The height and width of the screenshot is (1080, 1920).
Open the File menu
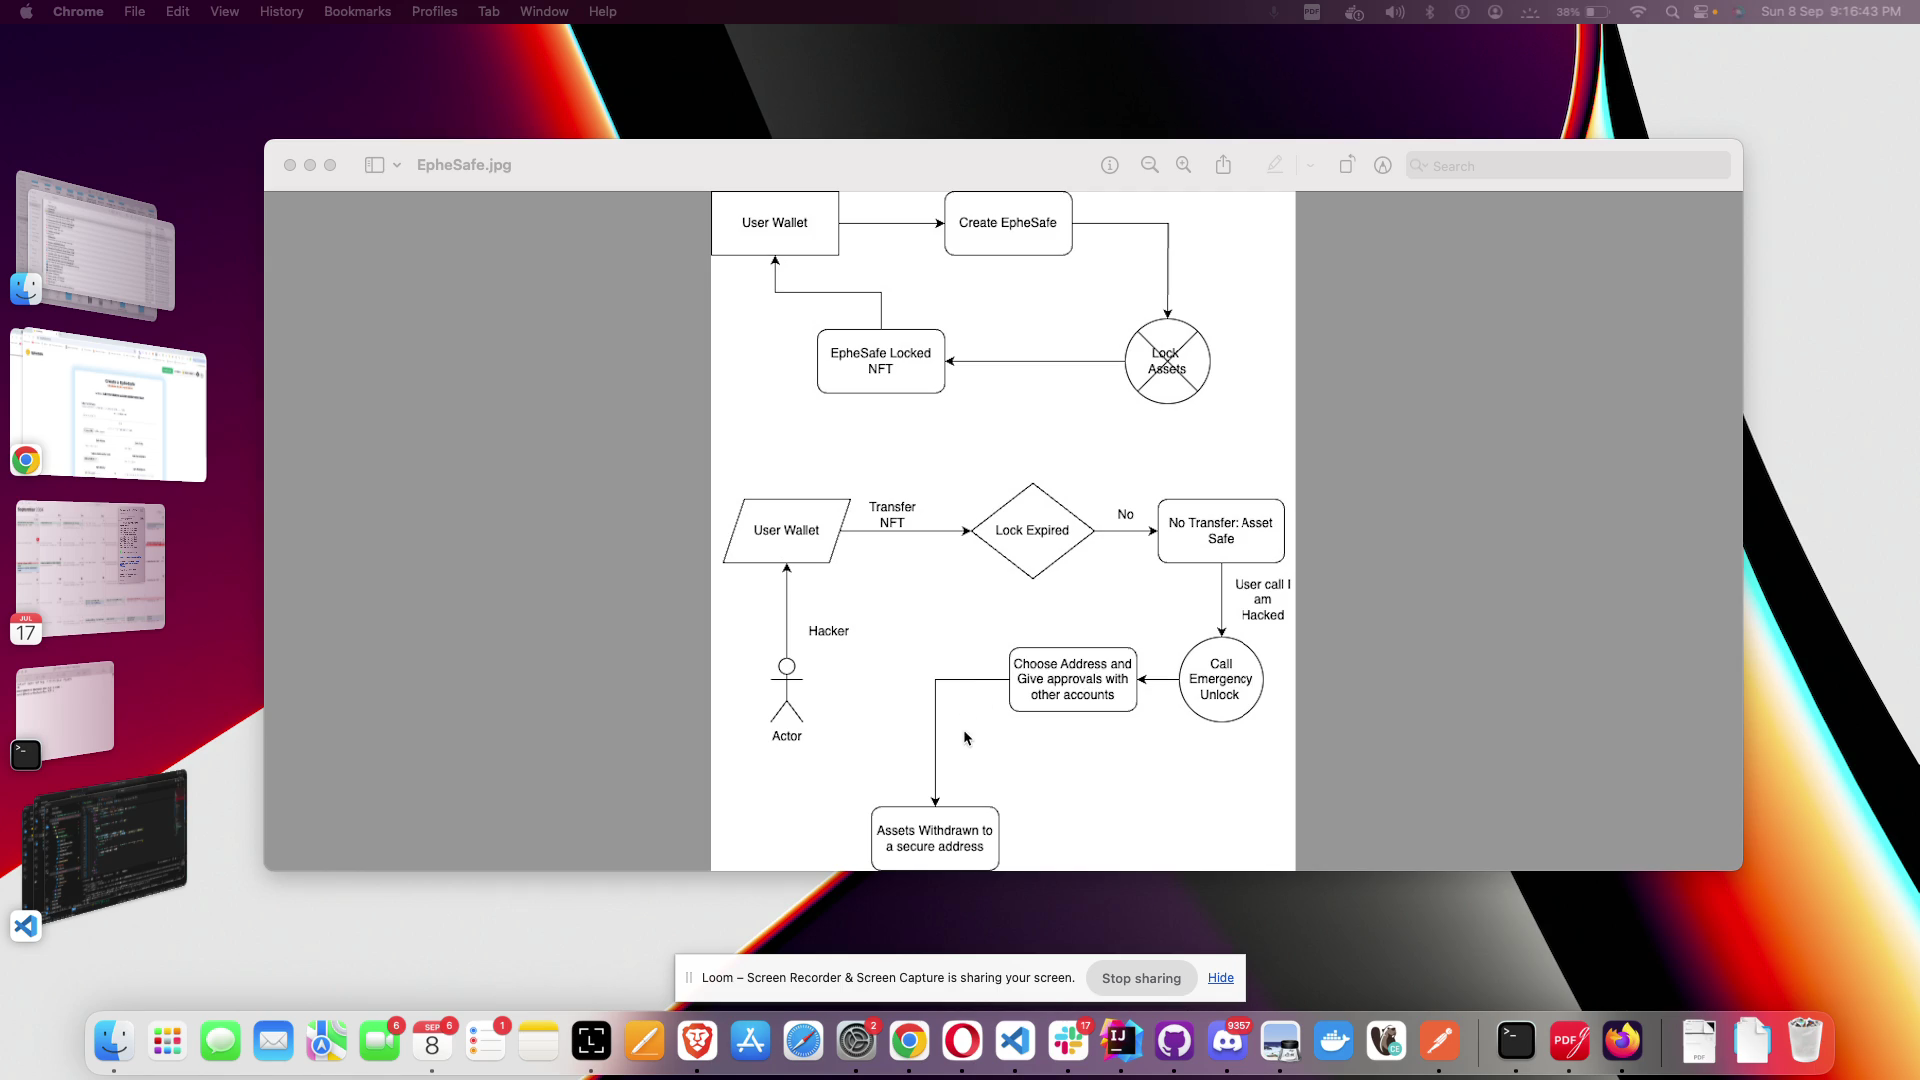pyautogui.click(x=135, y=12)
